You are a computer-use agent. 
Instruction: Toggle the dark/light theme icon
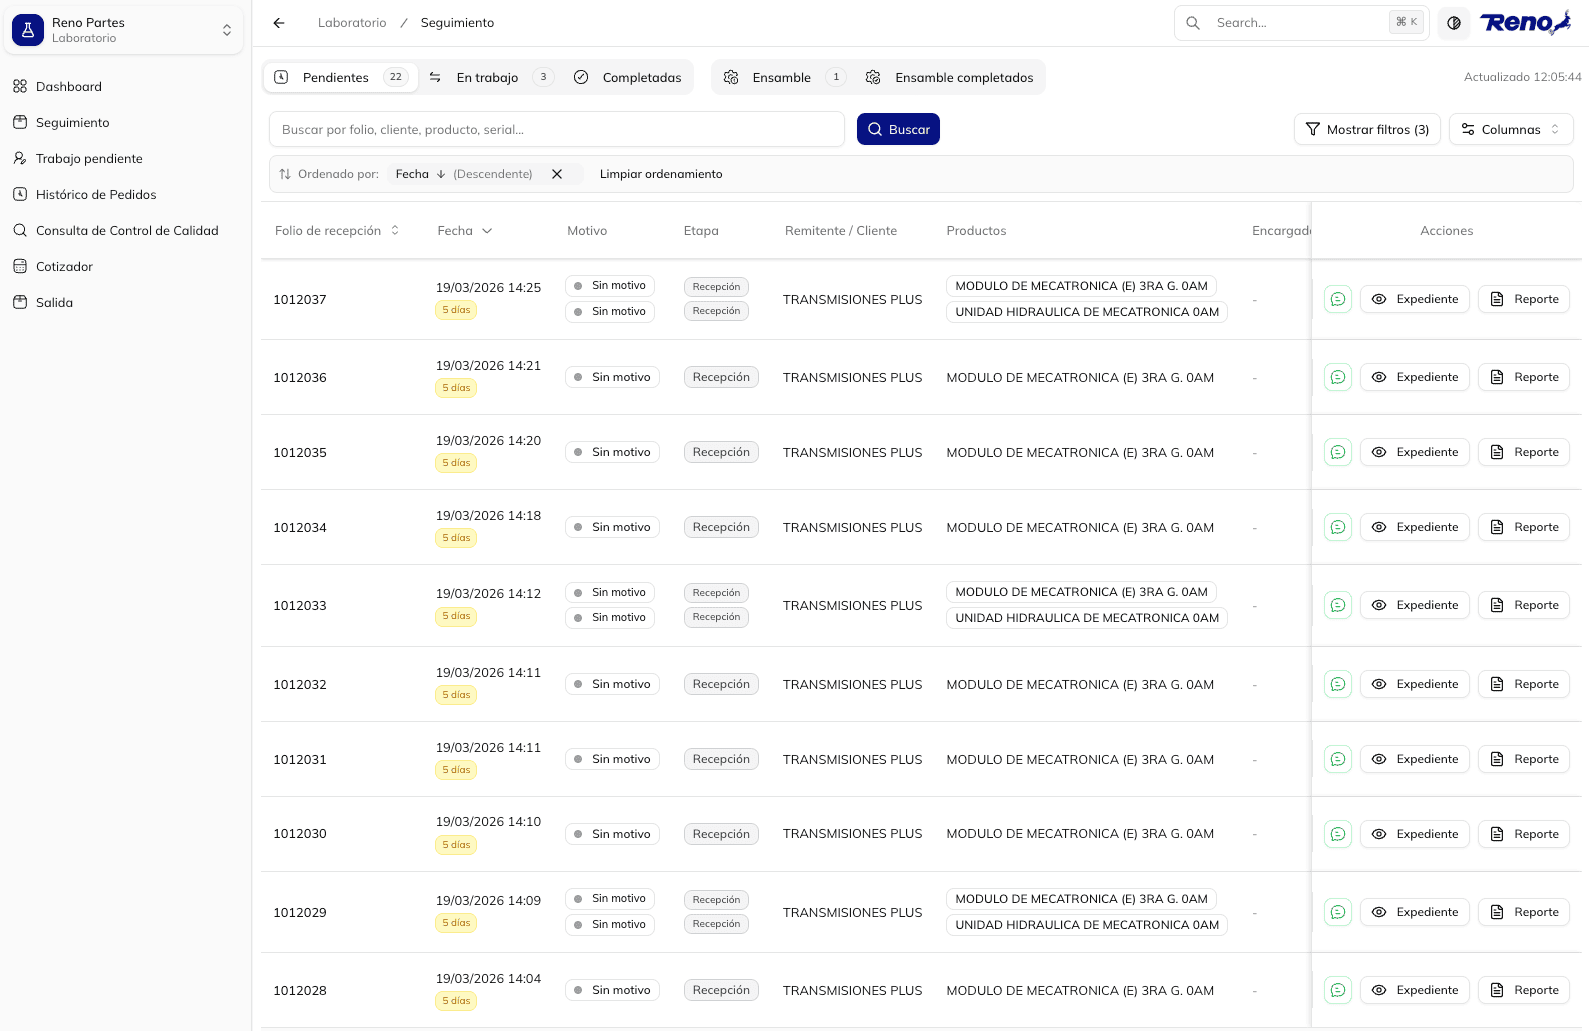(x=1454, y=23)
